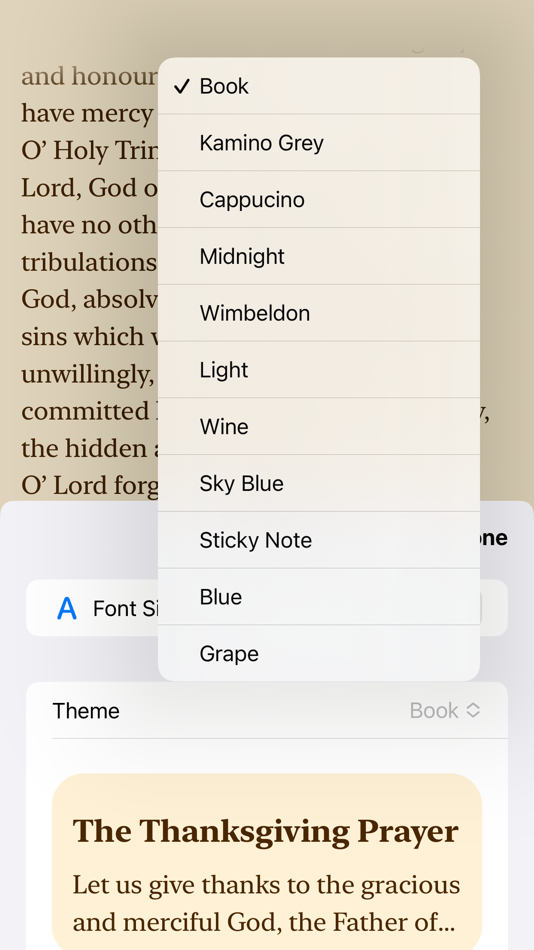Choose the Light theme
This screenshot has width=534, height=950.
tap(319, 370)
